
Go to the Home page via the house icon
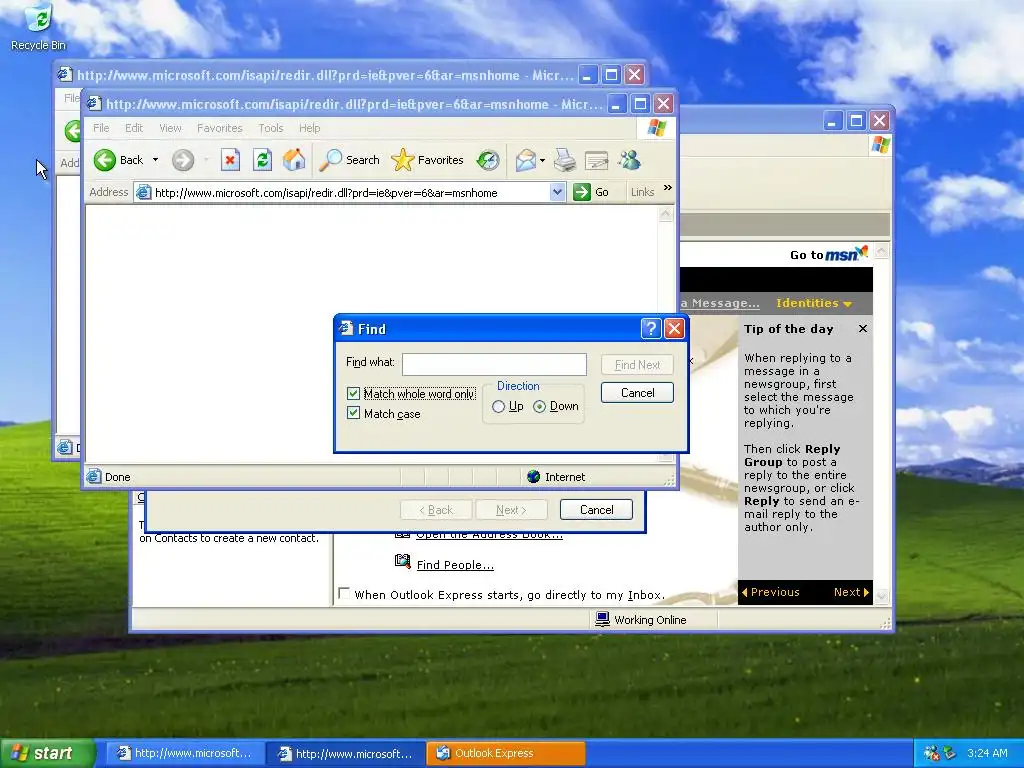click(294, 160)
